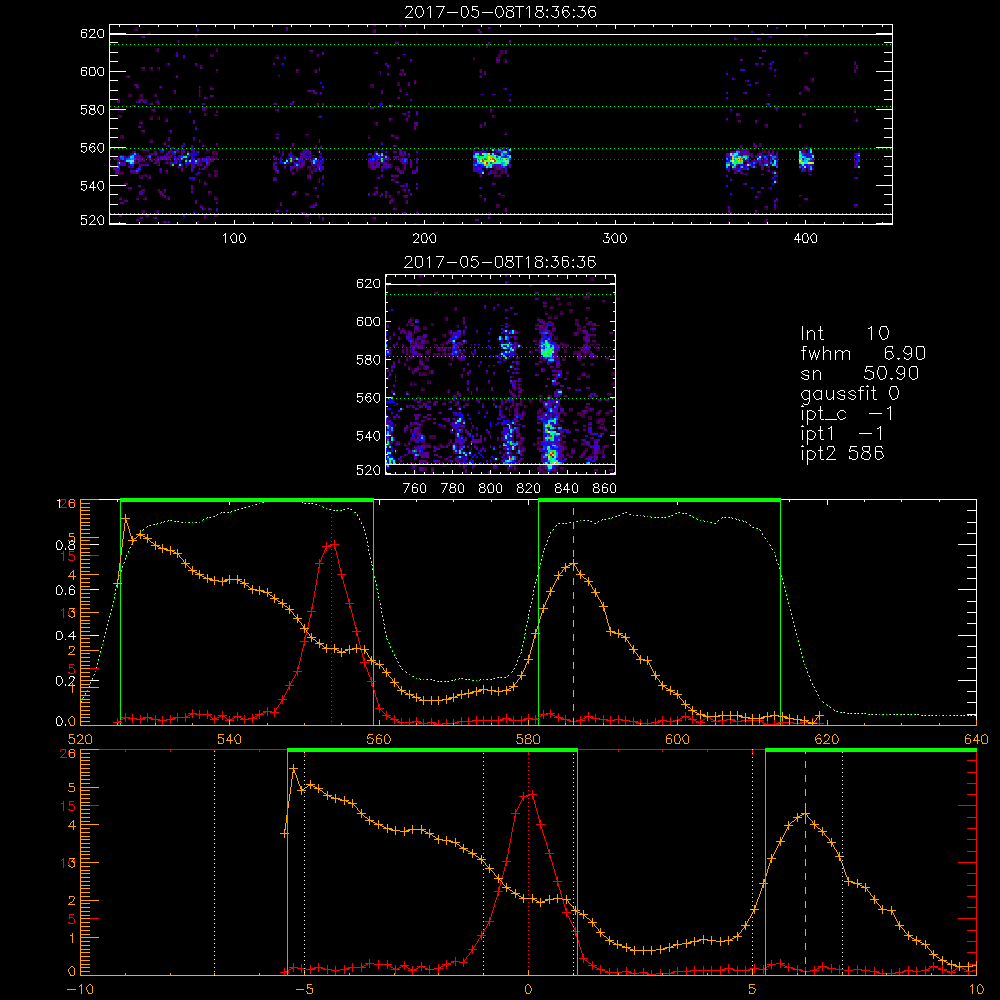
Task: Click x-axis tick label -5 of lower plot
Action: (x=304, y=989)
